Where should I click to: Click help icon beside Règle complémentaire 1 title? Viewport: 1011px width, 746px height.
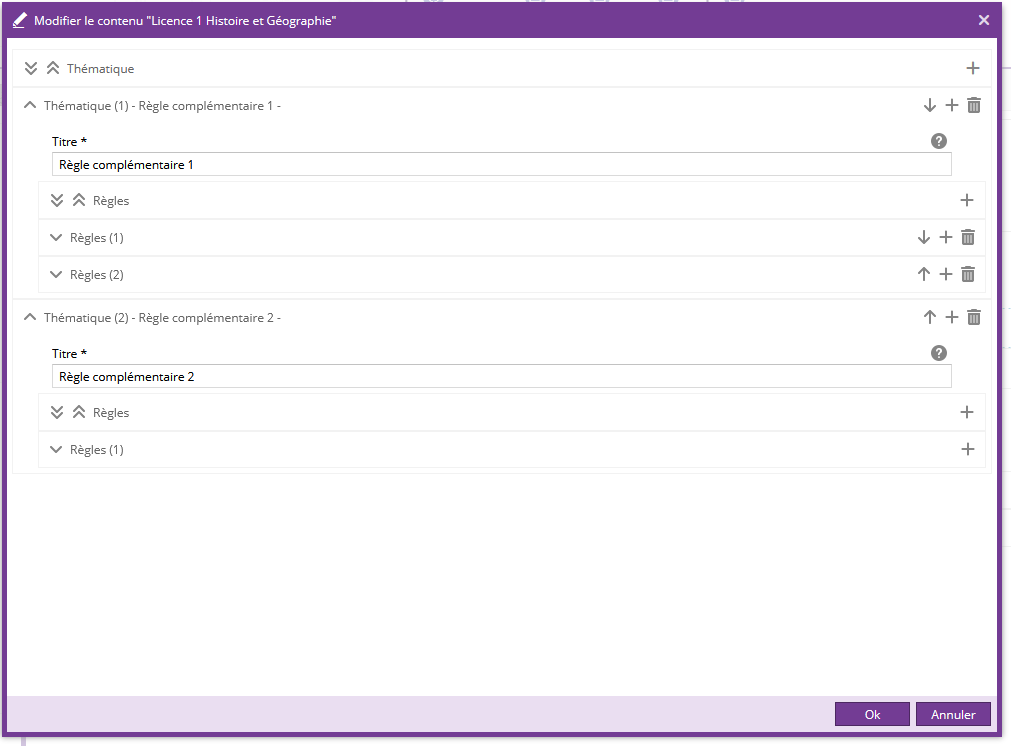938,141
